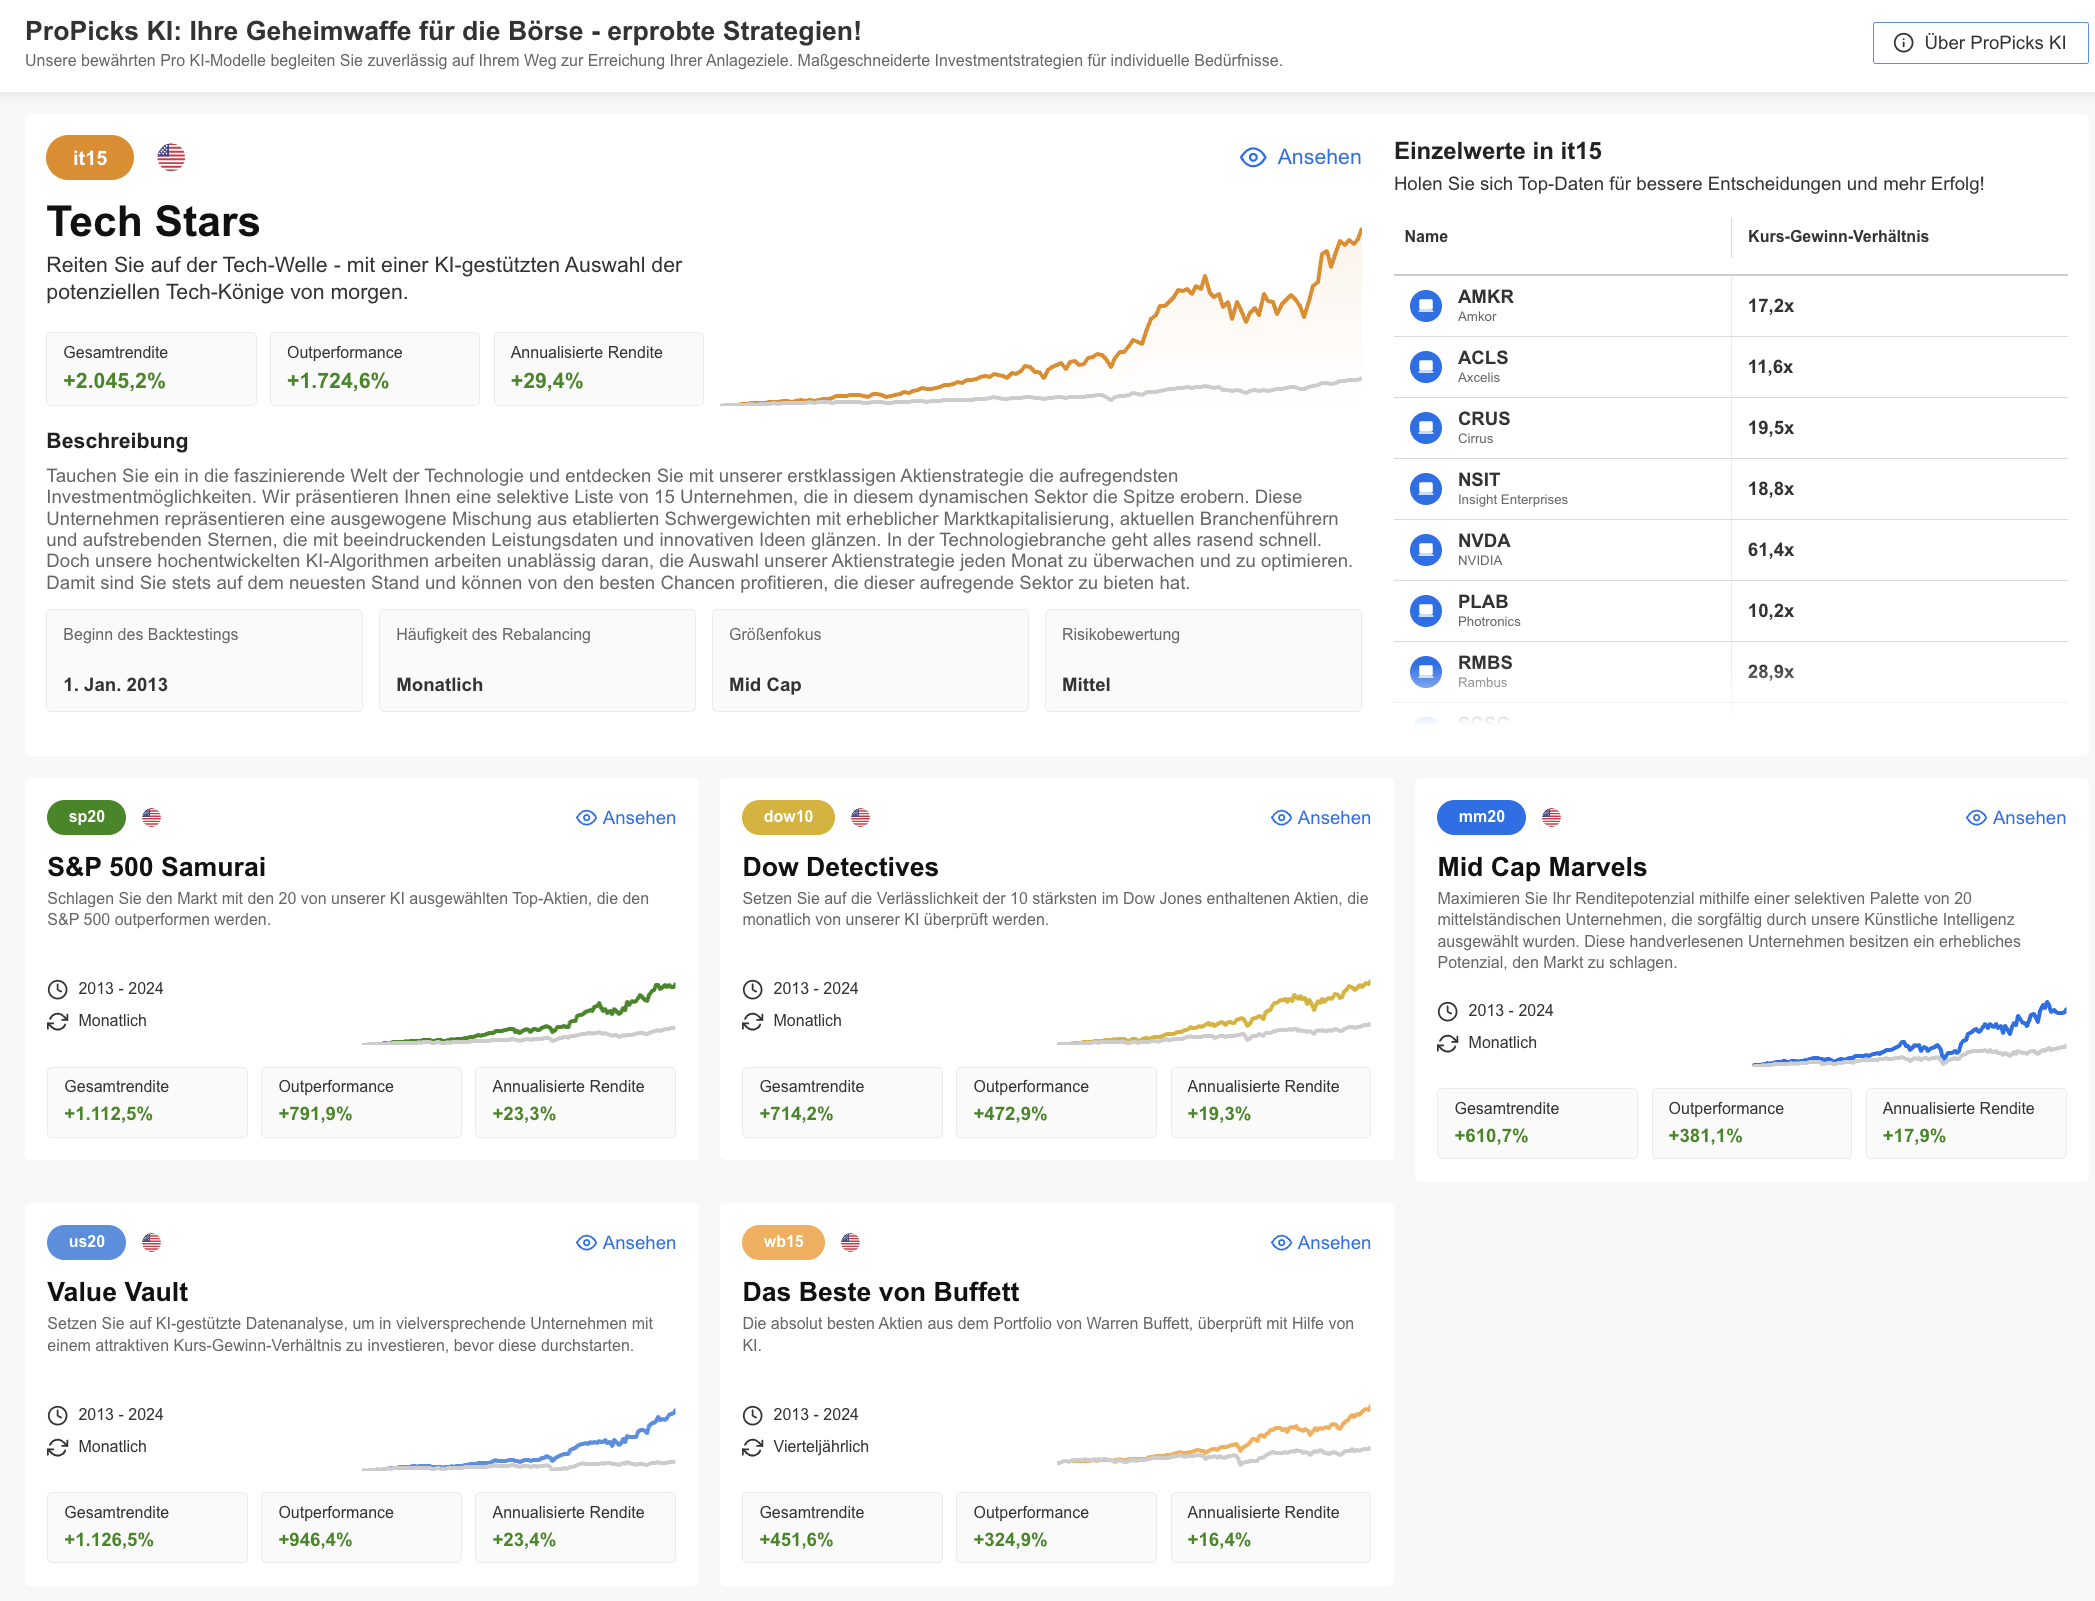The width and height of the screenshot is (2095, 1601).
Task: Click the Value Vault title
Action: tap(118, 1292)
